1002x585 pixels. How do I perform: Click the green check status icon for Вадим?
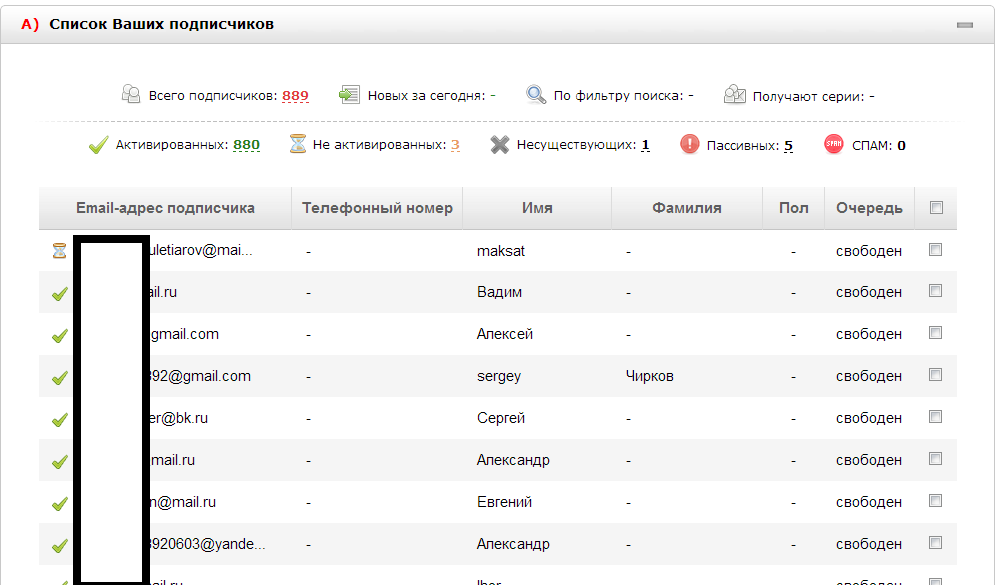(x=60, y=293)
